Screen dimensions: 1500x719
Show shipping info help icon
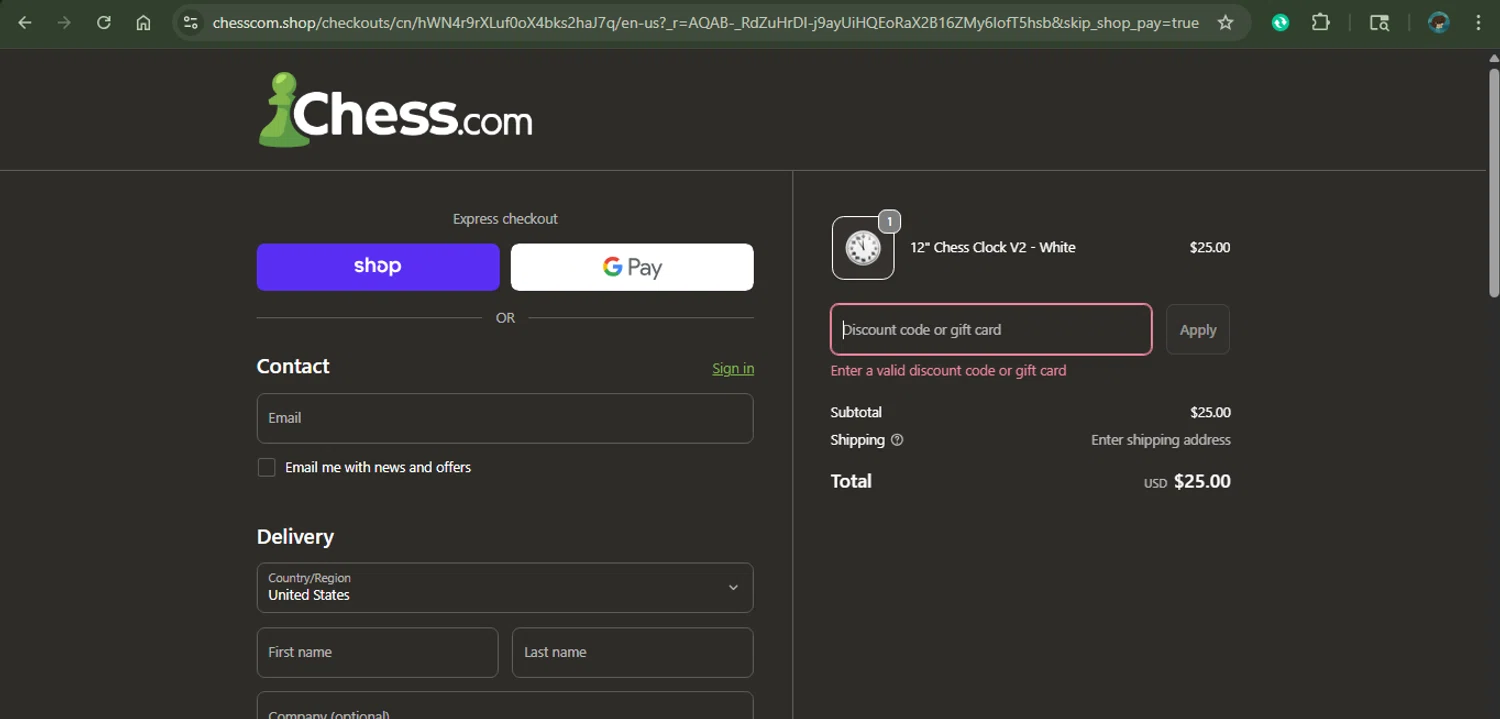(897, 440)
